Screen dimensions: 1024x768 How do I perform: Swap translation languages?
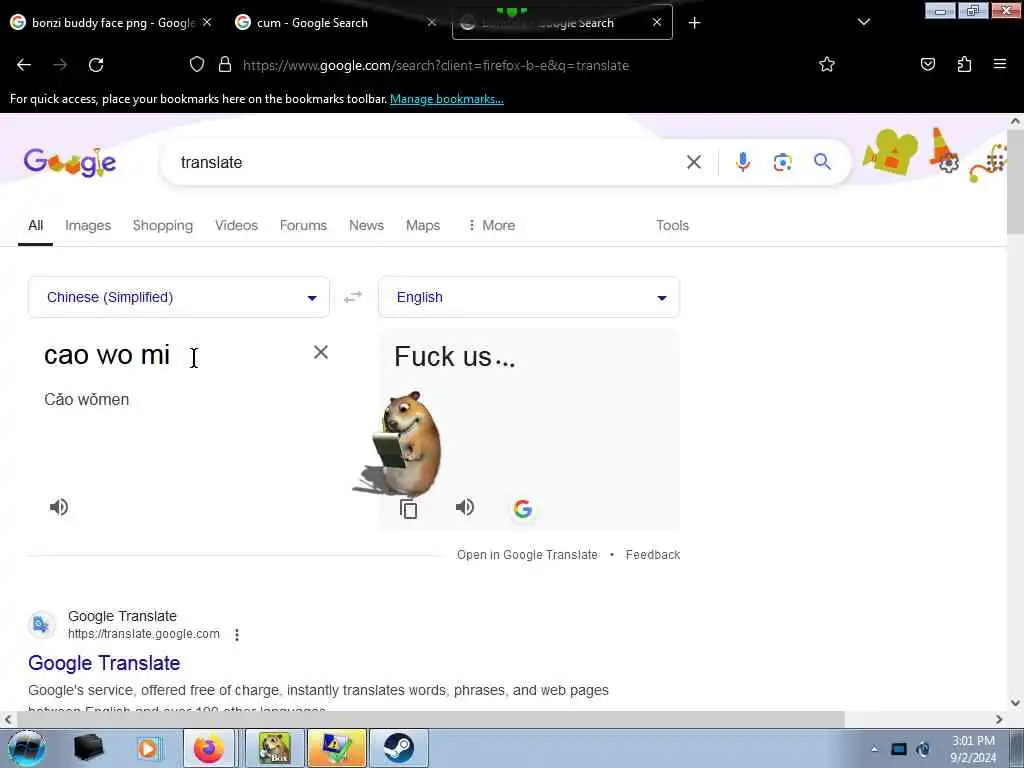point(353,297)
